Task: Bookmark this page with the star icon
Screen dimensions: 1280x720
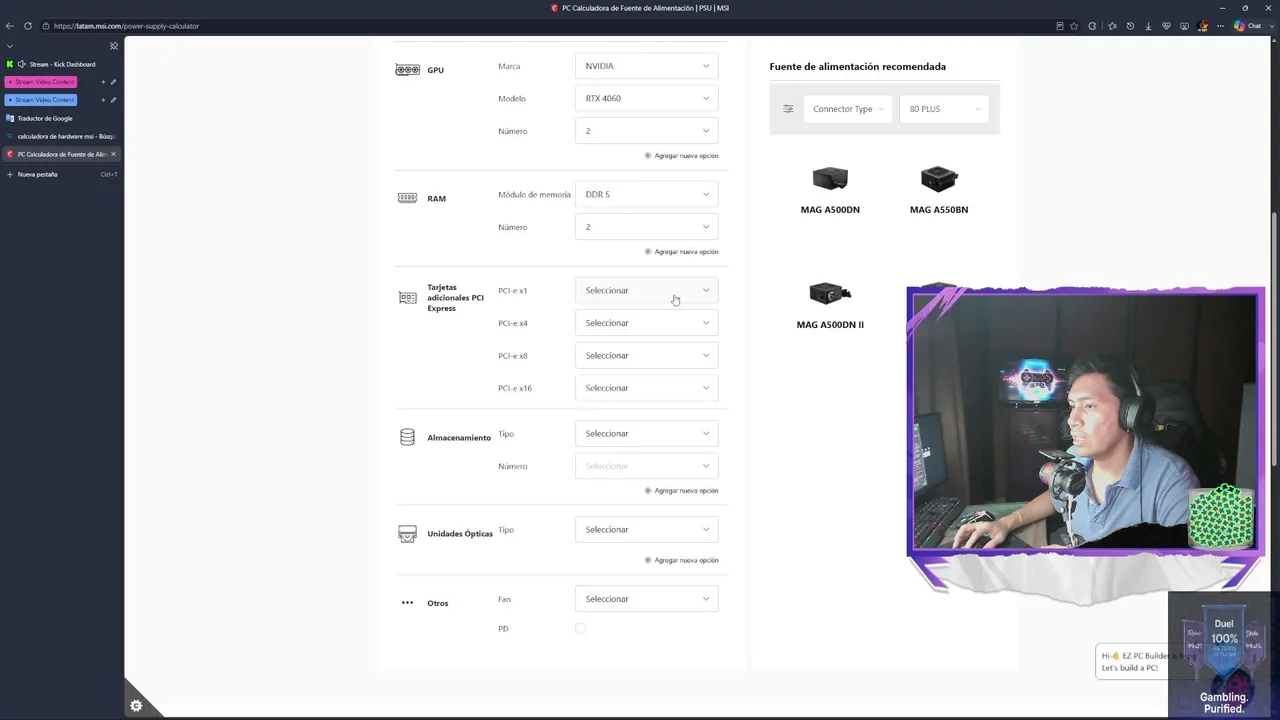Action: pos(1074,26)
